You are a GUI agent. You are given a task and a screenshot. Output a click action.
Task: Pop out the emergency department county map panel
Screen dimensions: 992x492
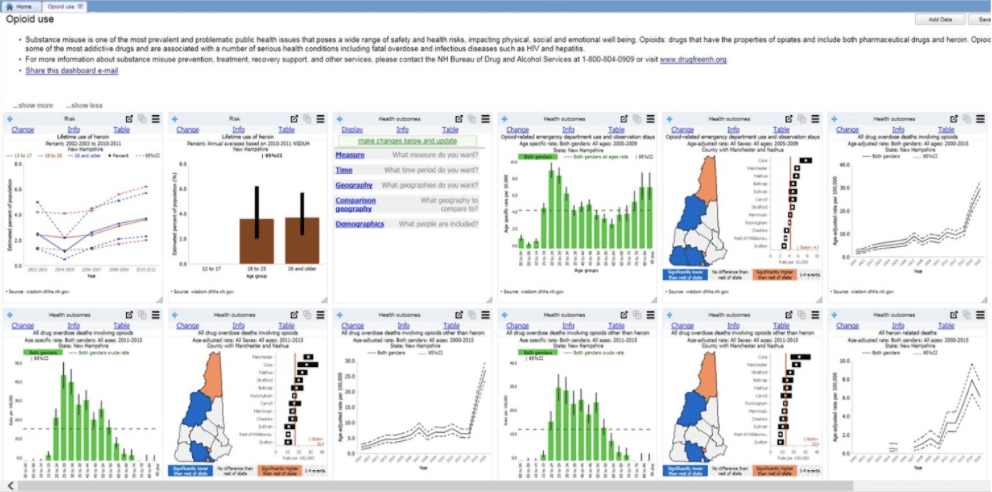point(788,119)
